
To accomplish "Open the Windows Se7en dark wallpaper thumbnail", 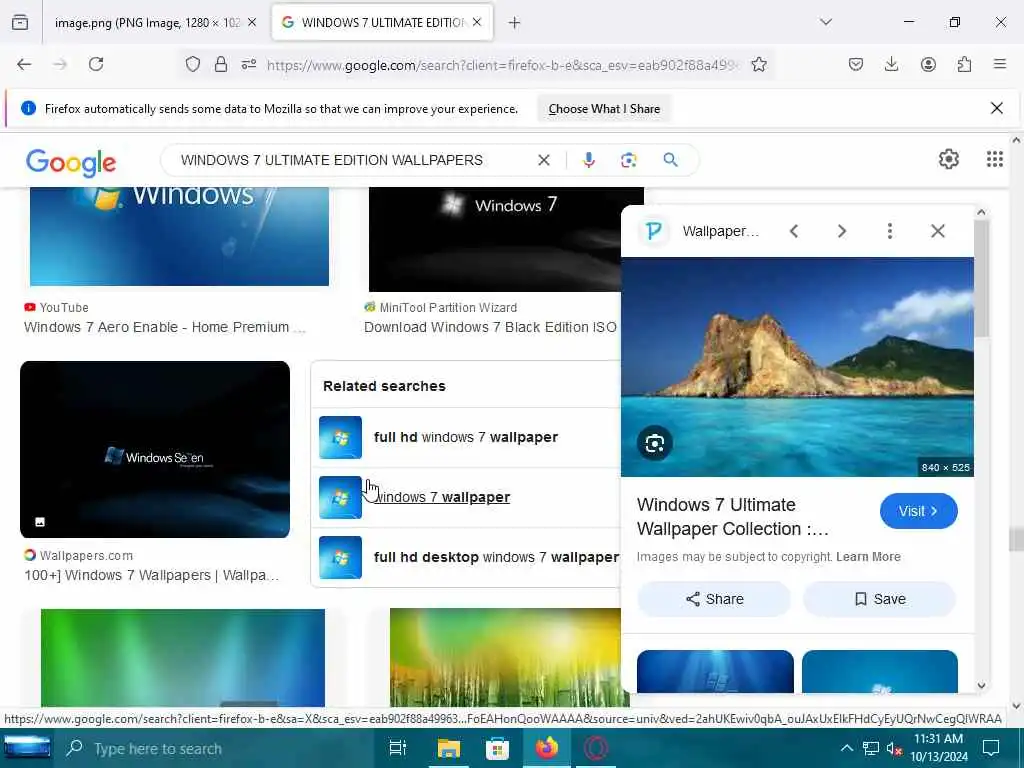I will point(155,449).
